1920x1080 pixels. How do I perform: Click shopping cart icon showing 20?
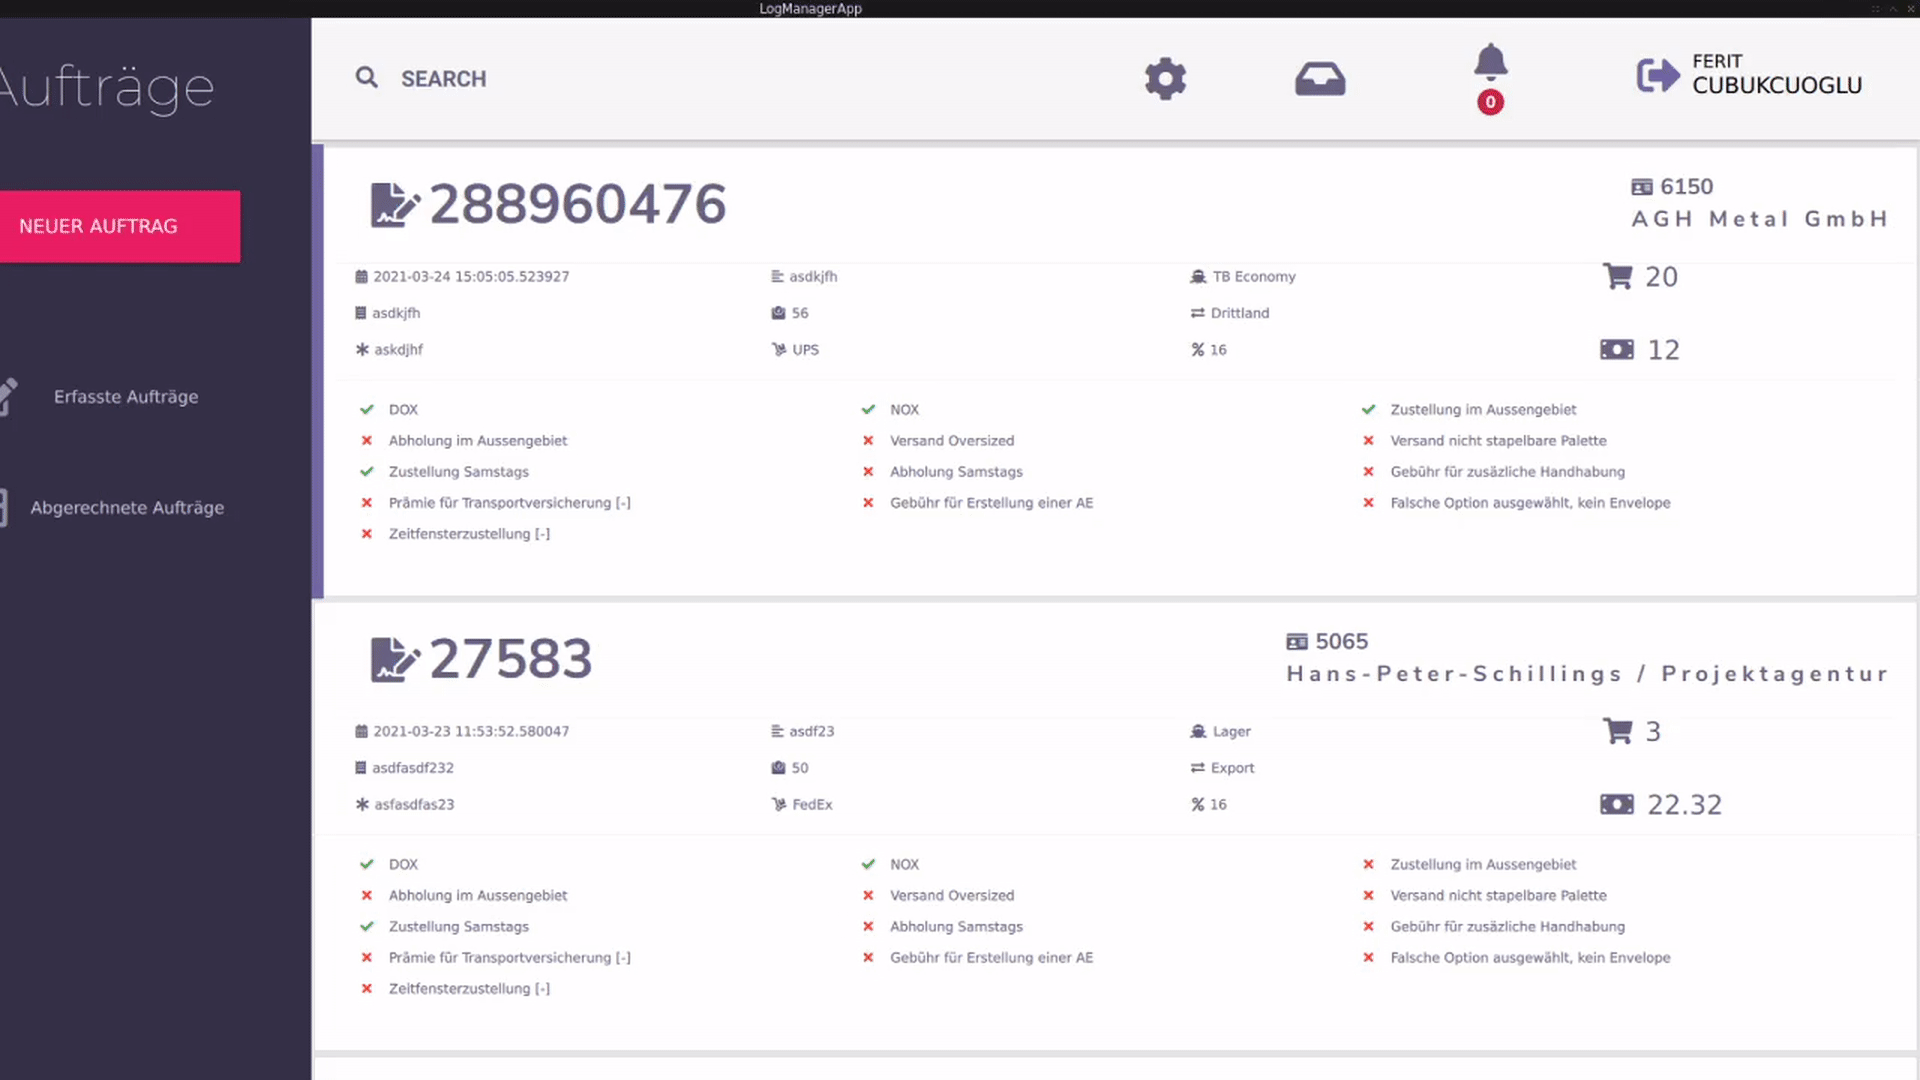[x=1617, y=276]
